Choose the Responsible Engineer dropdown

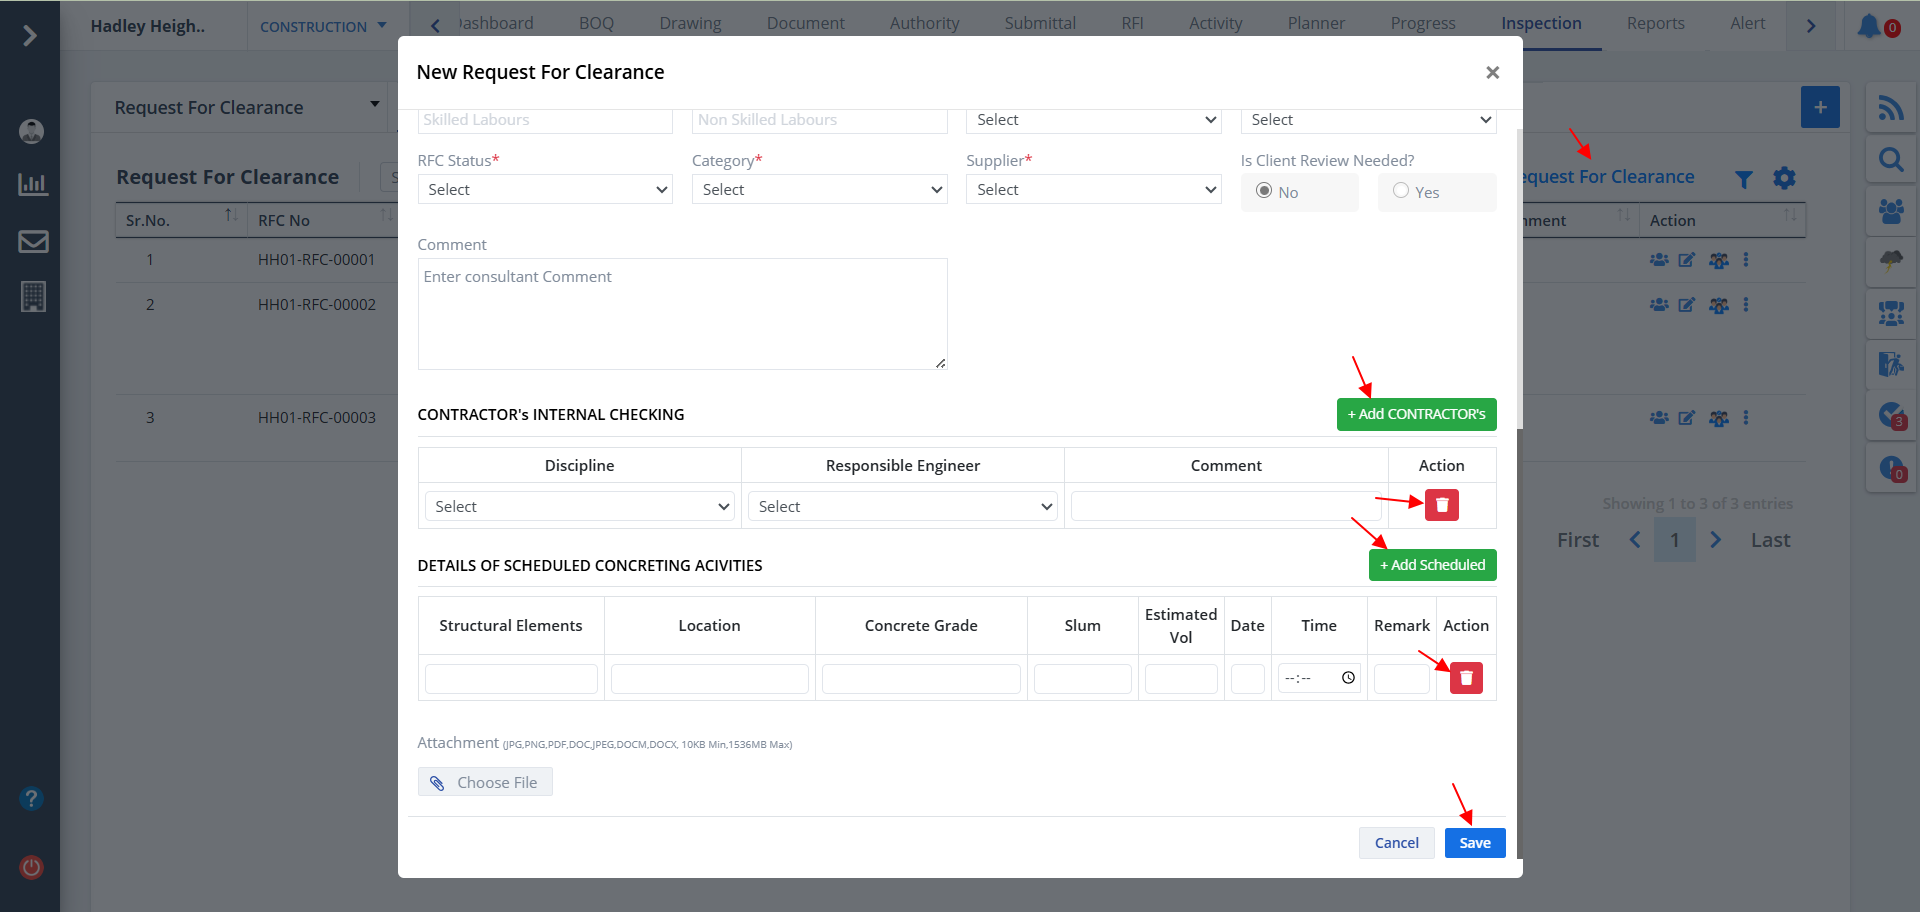pyautogui.click(x=903, y=507)
